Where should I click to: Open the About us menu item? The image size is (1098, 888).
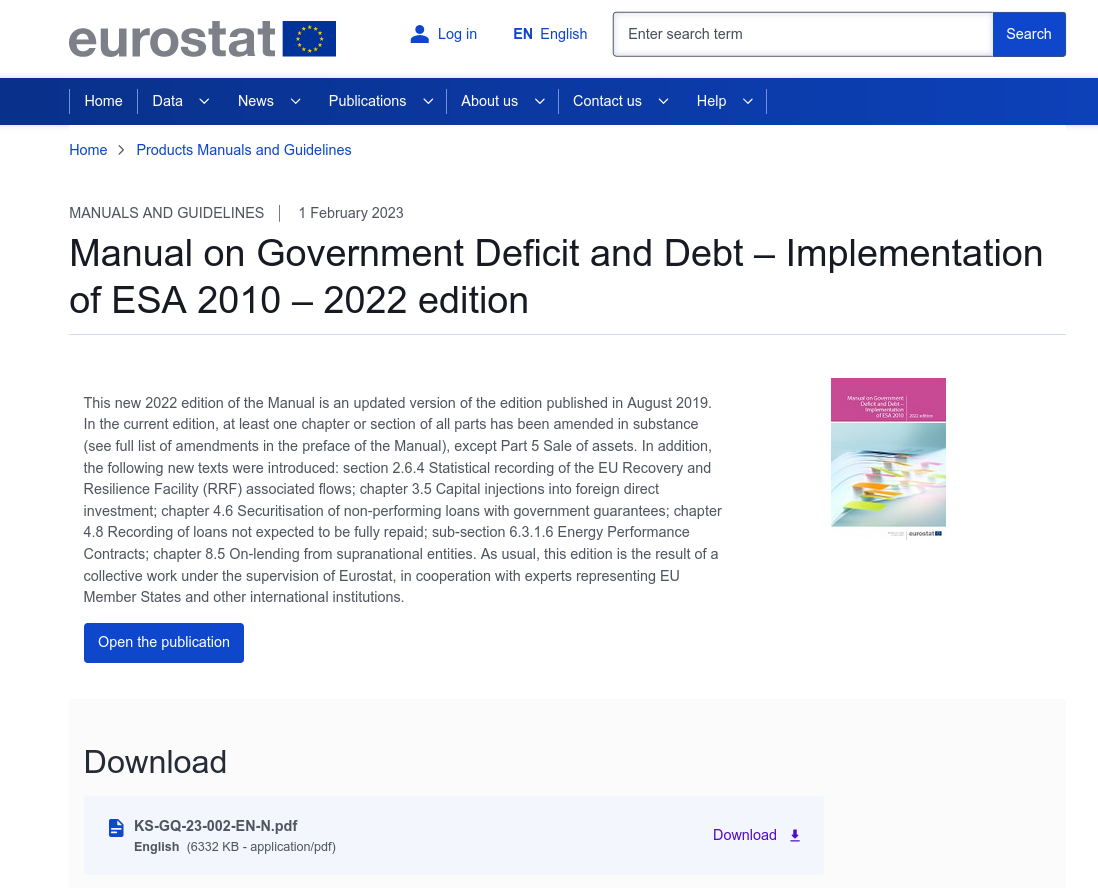(489, 101)
